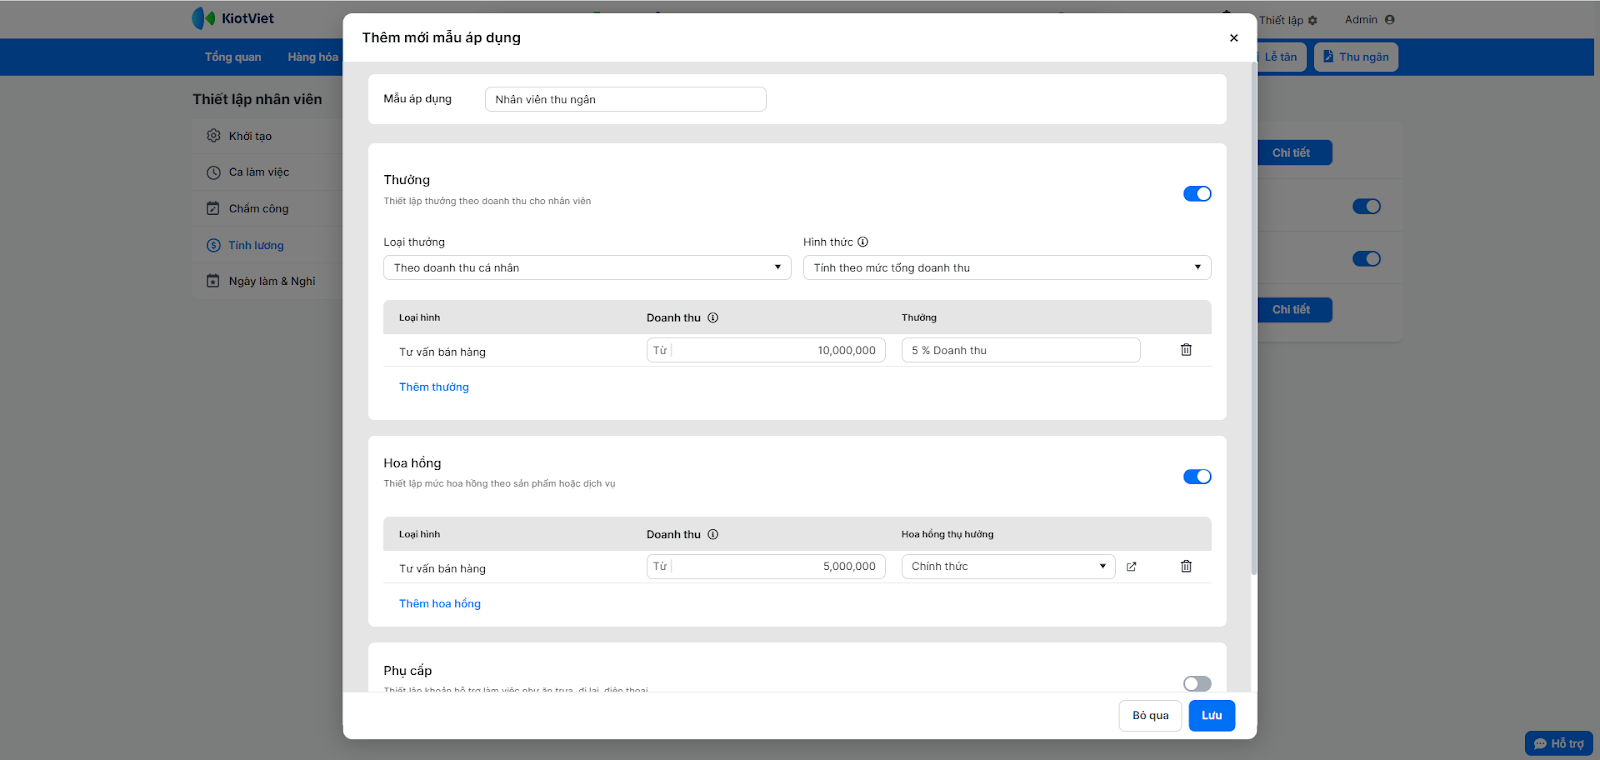Expand the Hình thức dropdown
The width and height of the screenshot is (1600, 760).
click(x=1006, y=268)
